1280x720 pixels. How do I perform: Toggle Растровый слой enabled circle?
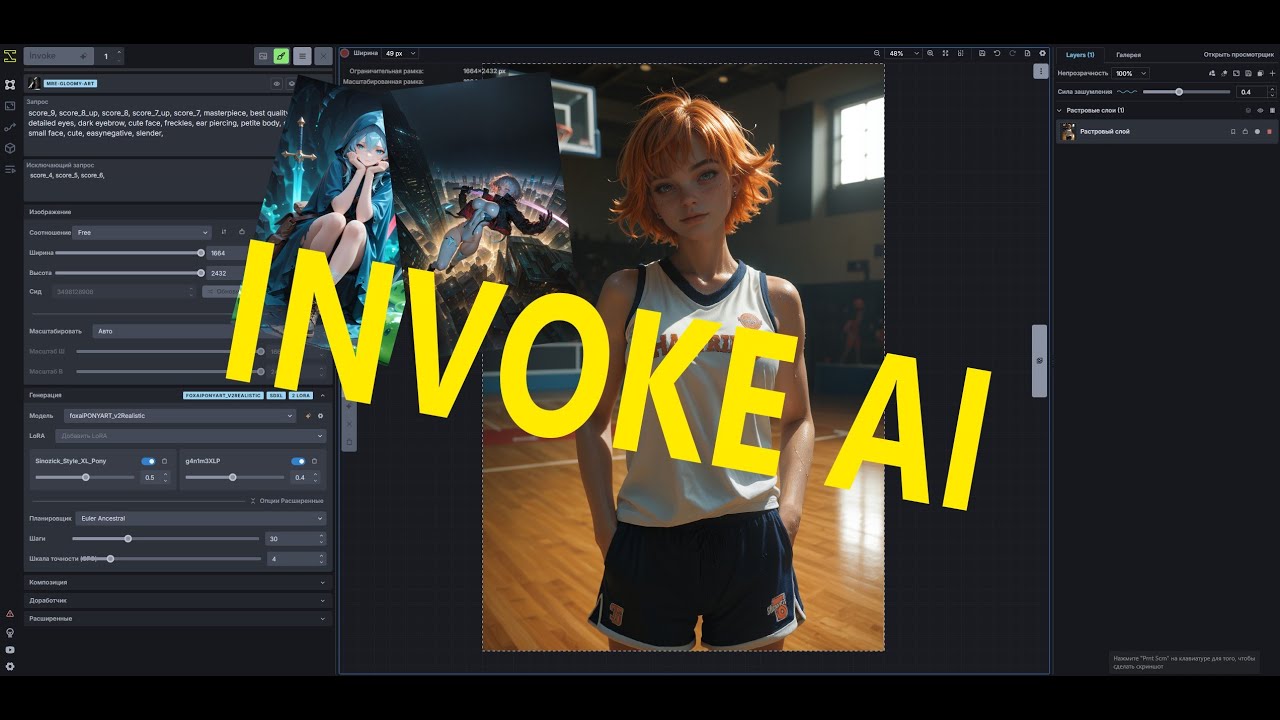(x=1257, y=131)
